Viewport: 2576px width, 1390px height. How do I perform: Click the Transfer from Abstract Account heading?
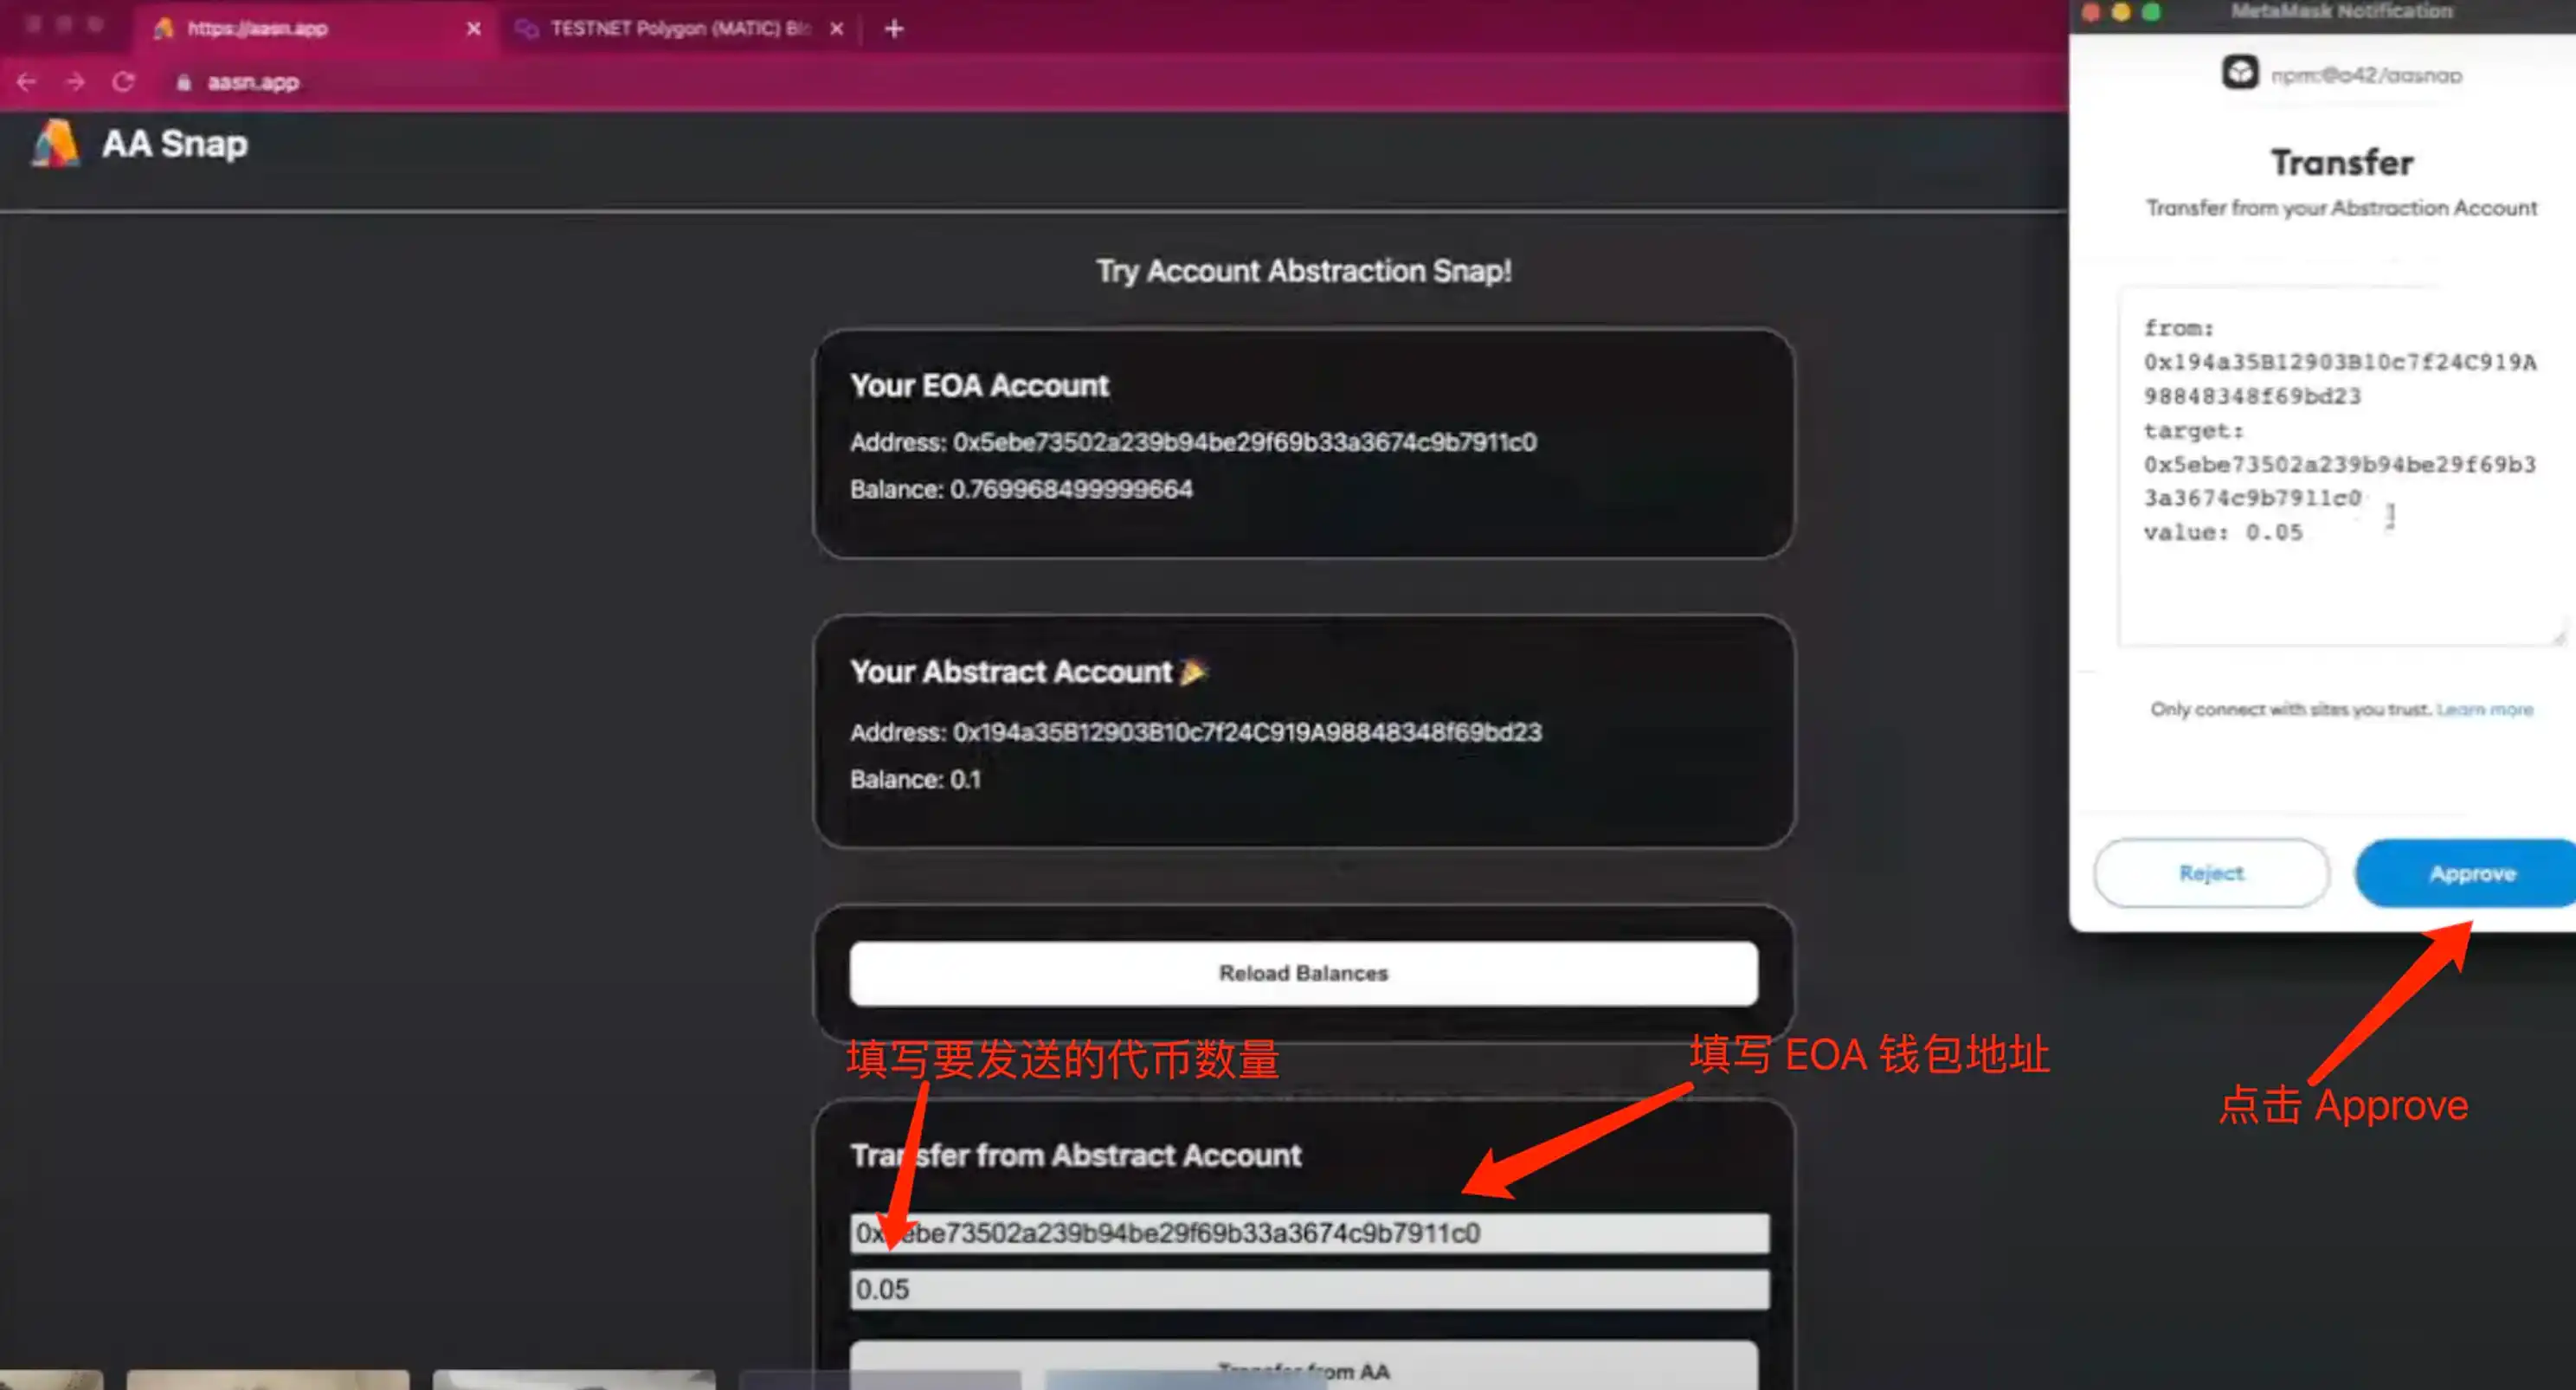[x=1076, y=1155]
